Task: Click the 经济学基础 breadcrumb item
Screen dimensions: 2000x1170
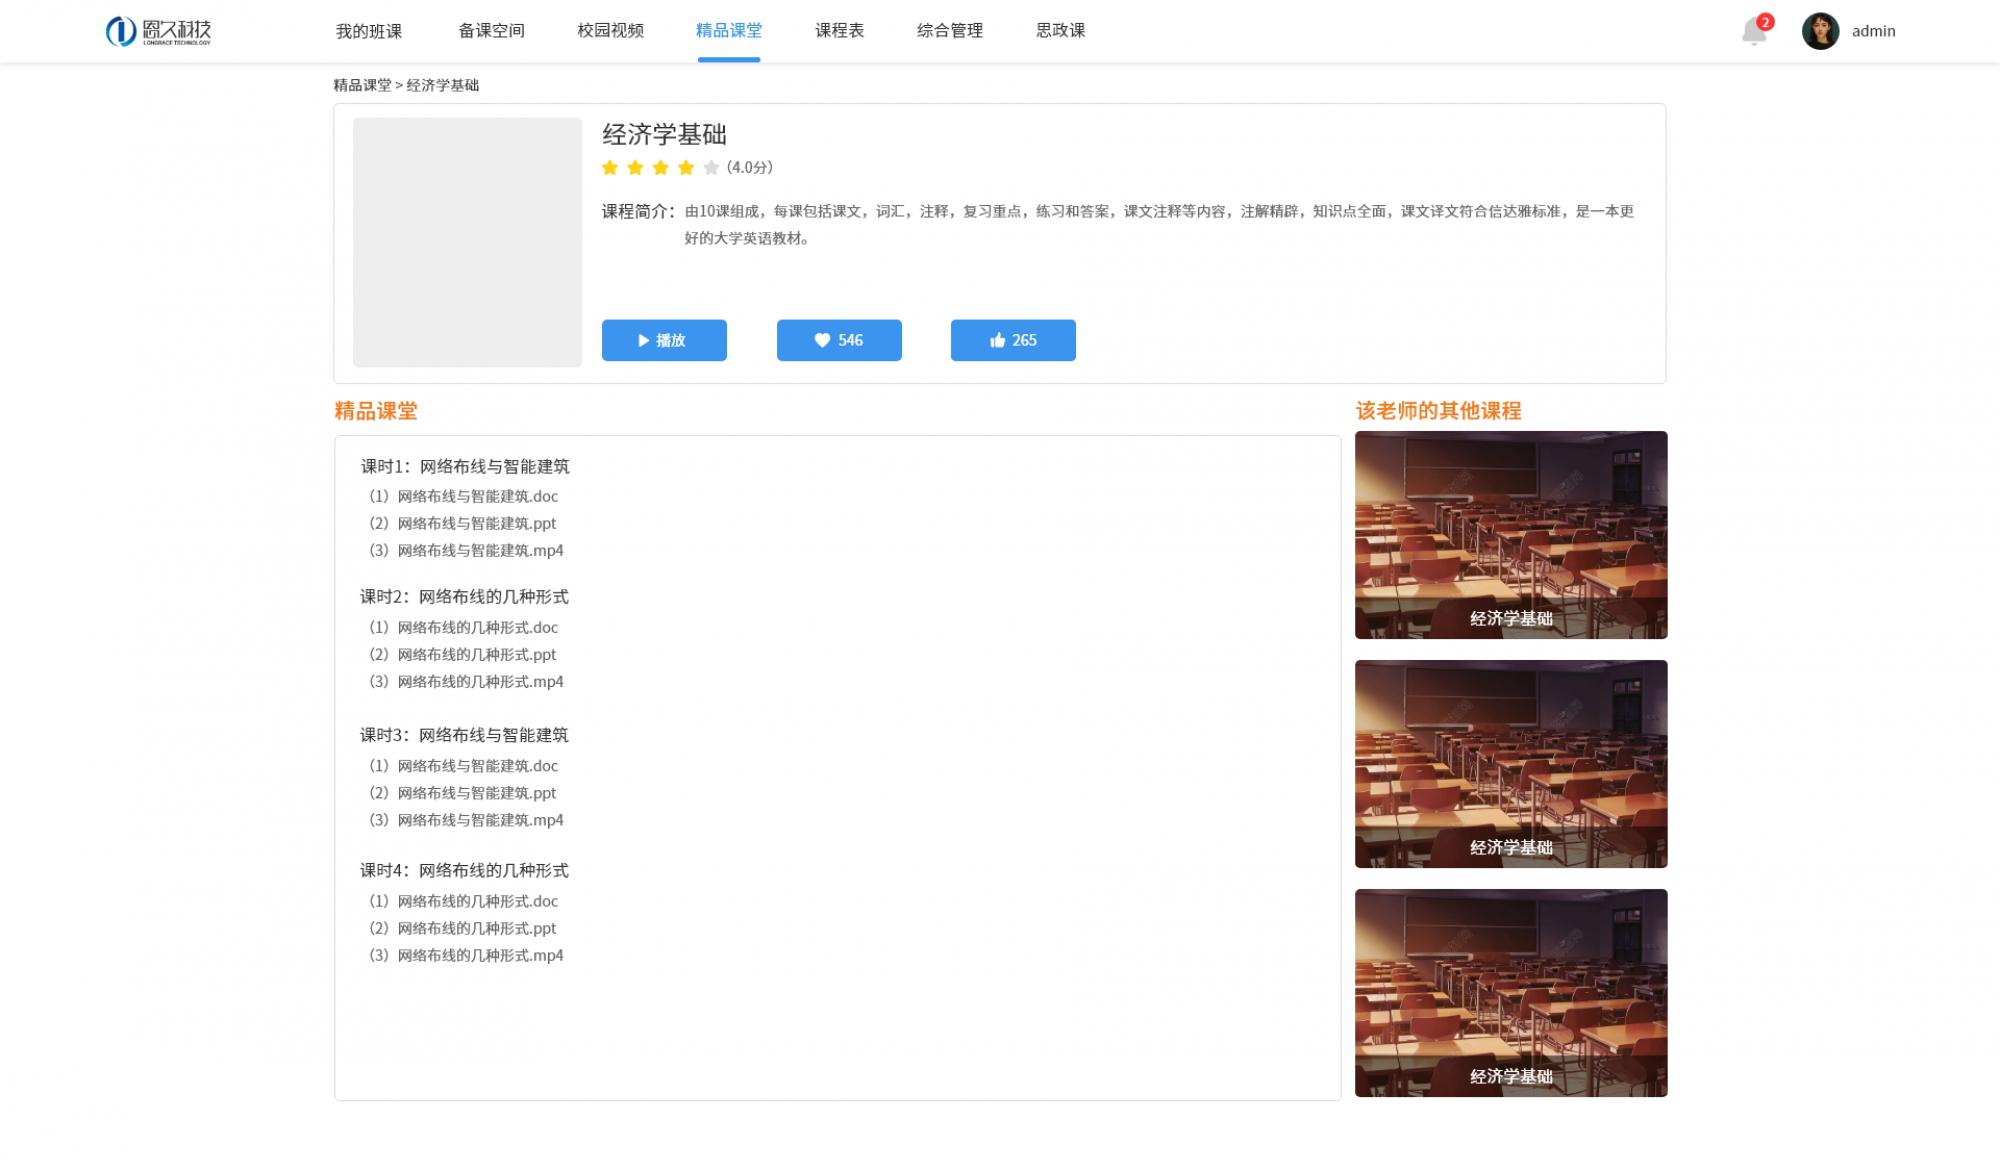Action: coord(443,85)
